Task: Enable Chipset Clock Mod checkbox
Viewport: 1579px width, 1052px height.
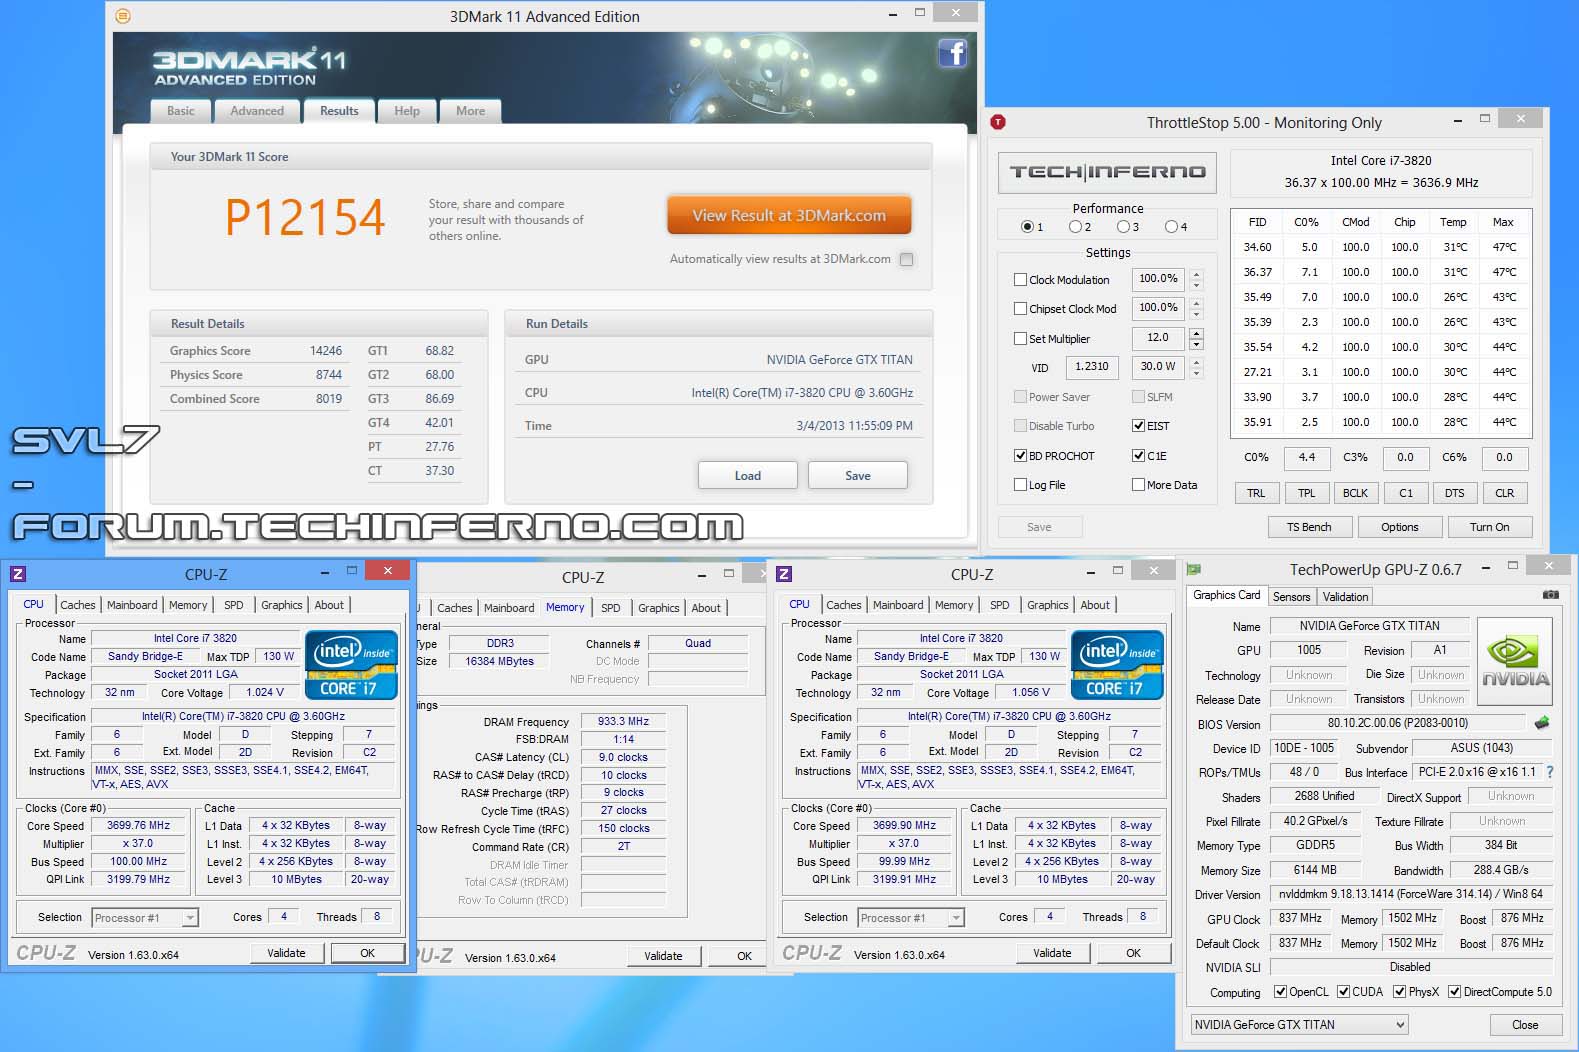Action: [1020, 309]
